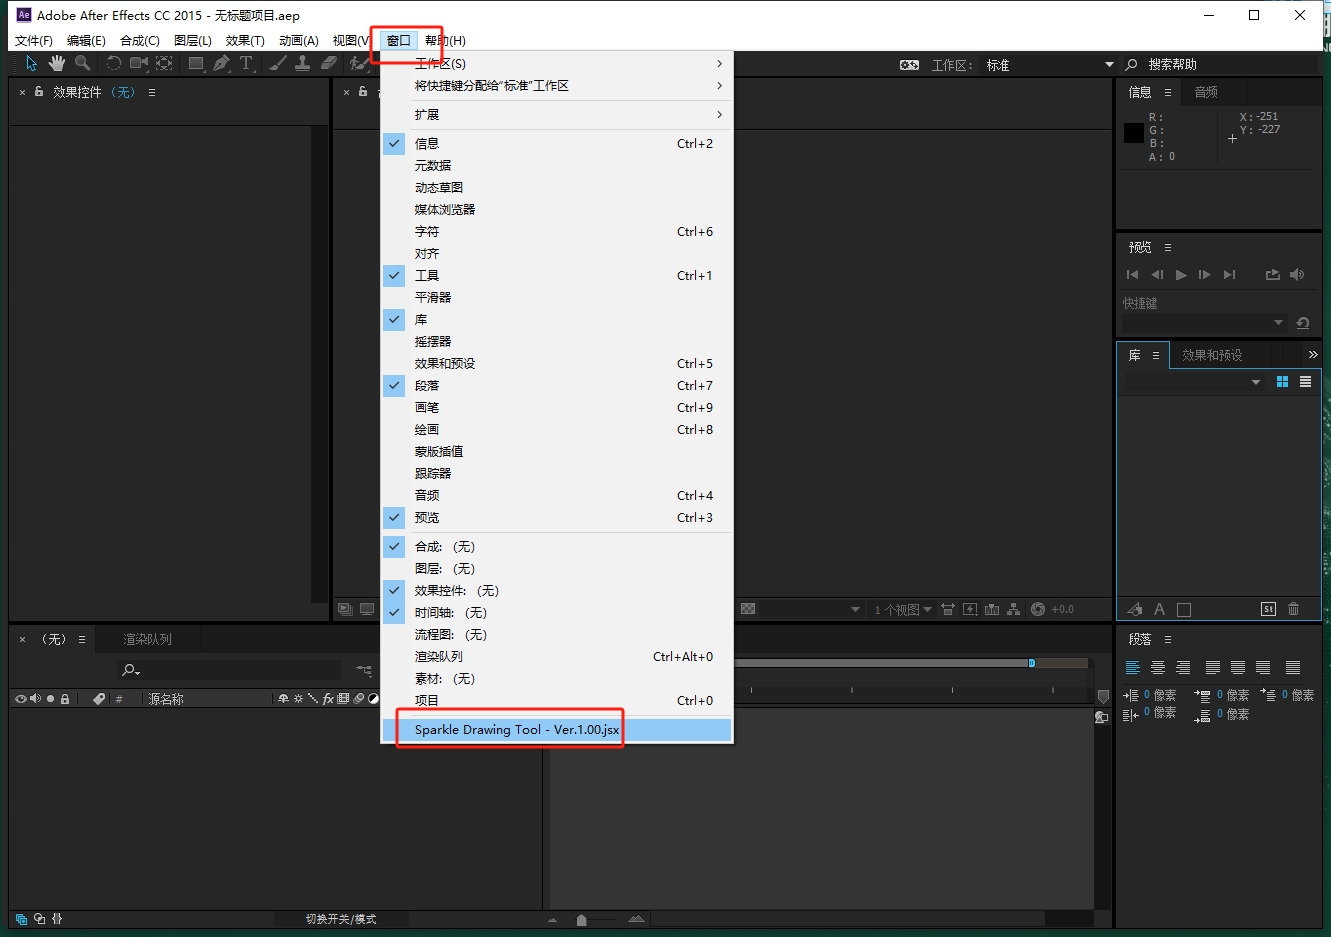The width and height of the screenshot is (1331, 937).
Task: Switch Library to list view
Action: pyautogui.click(x=1305, y=382)
